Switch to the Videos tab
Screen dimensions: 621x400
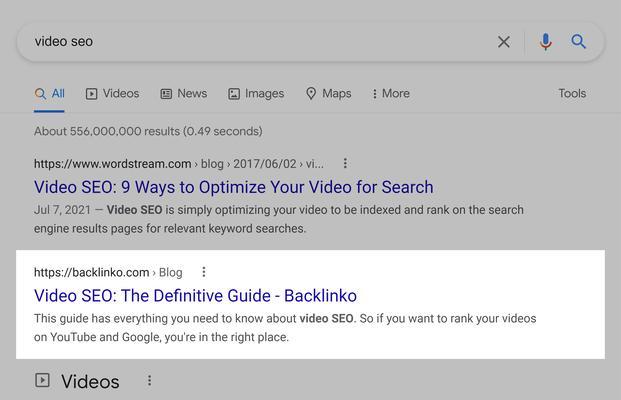[x=112, y=94]
